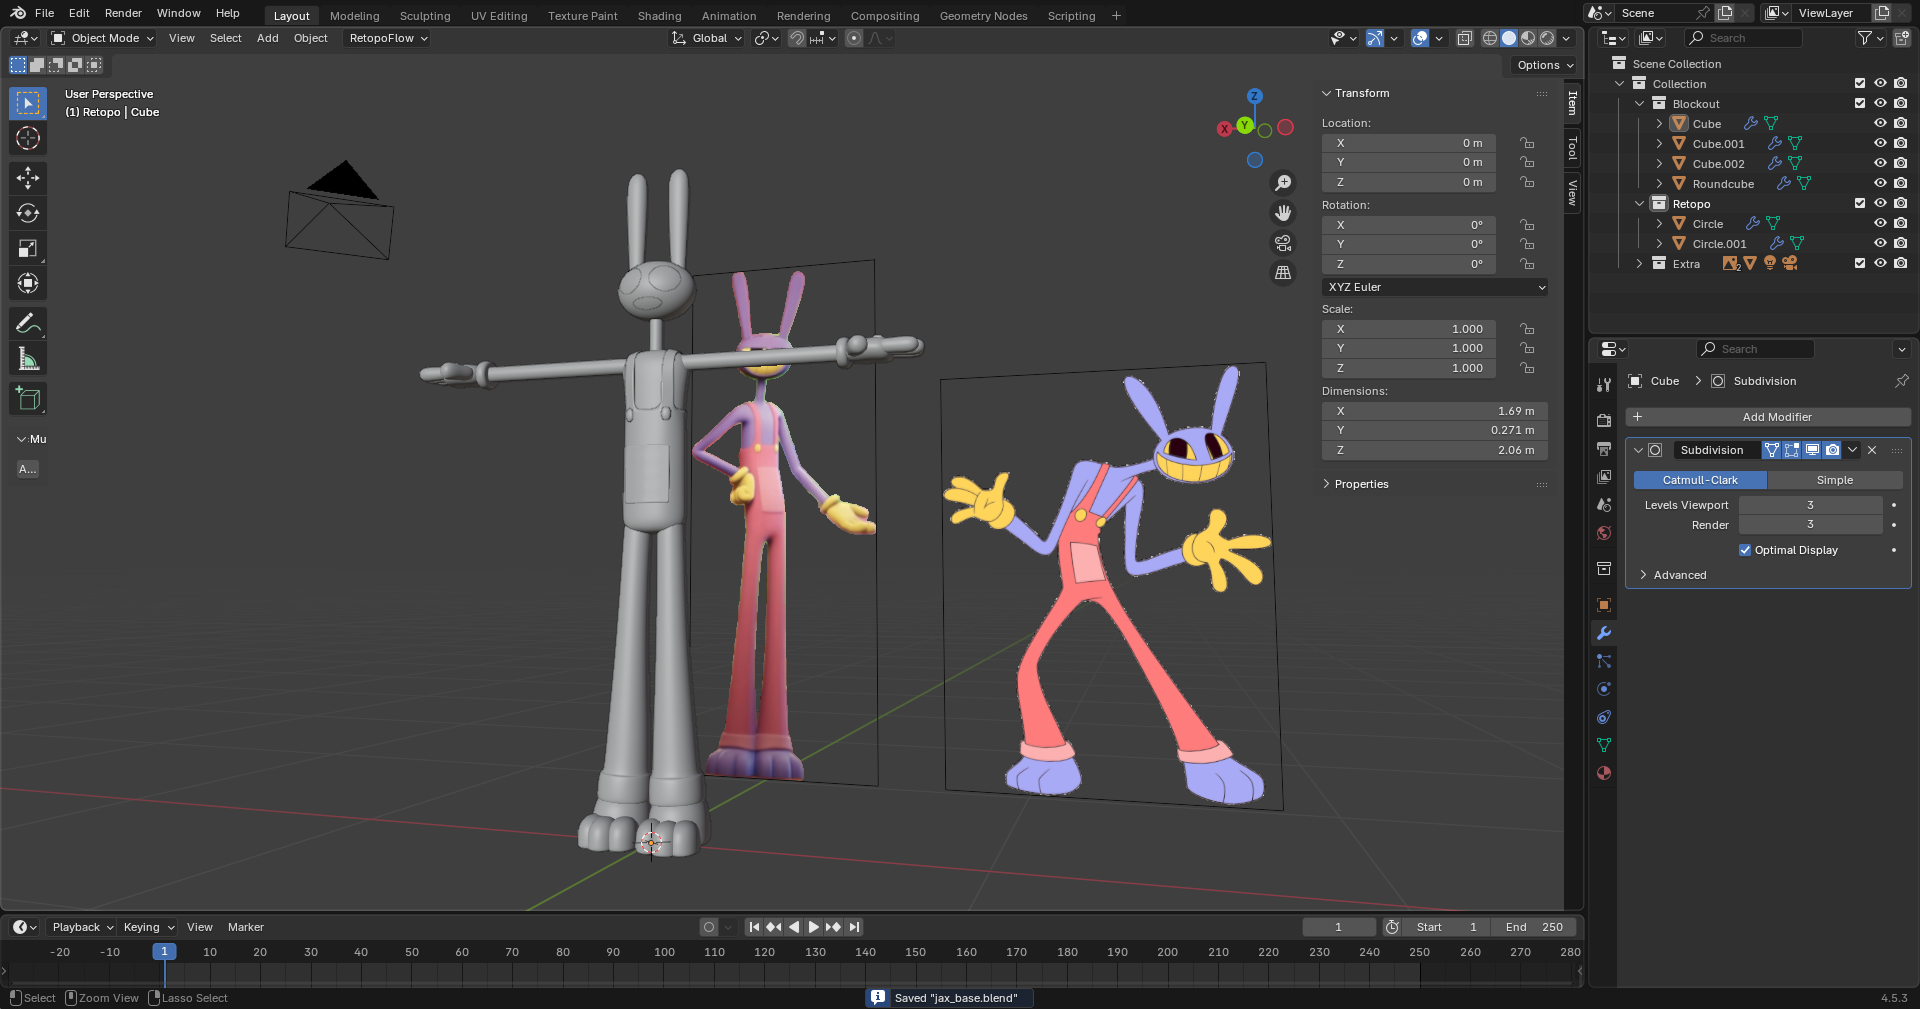Open the Render menu
The height and width of the screenshot is (1009, 1920).
tap(123, 13)
